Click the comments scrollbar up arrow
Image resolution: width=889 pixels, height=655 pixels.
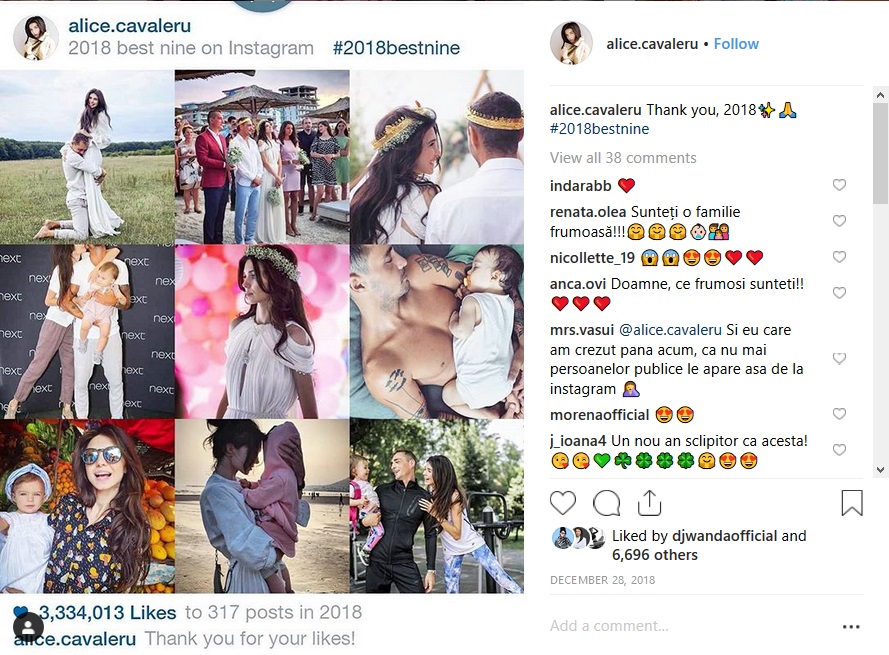(x=880, y=95)
